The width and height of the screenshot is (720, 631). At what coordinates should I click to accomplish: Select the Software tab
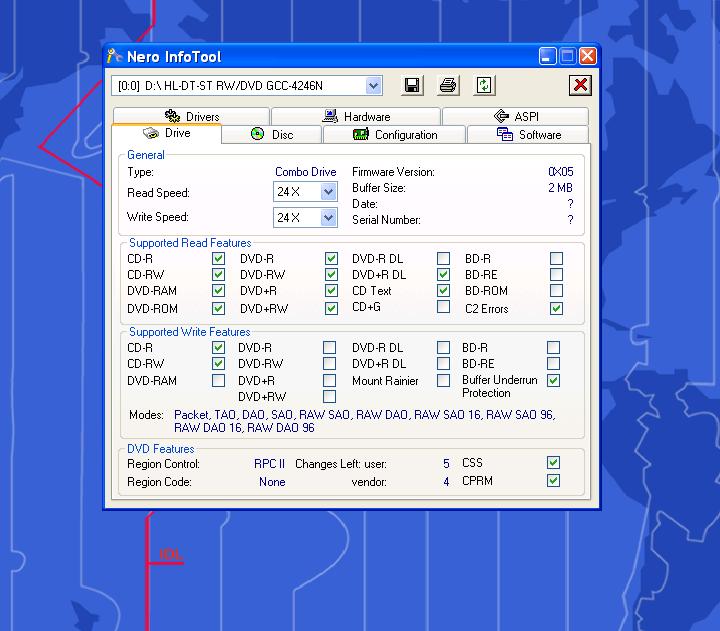pyautogui.click(x=529, y=134)
